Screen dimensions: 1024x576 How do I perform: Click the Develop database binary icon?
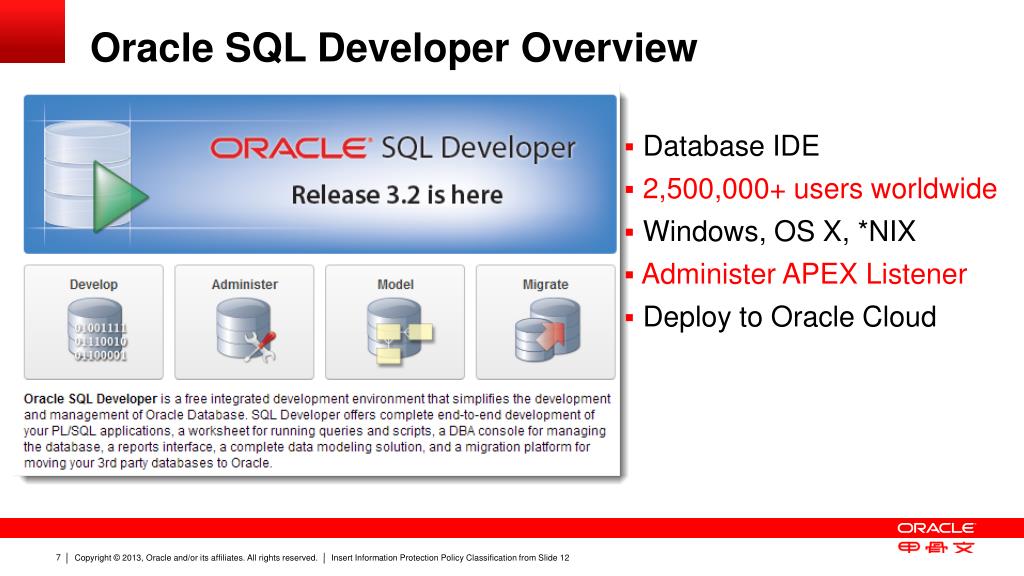(97, 330)
